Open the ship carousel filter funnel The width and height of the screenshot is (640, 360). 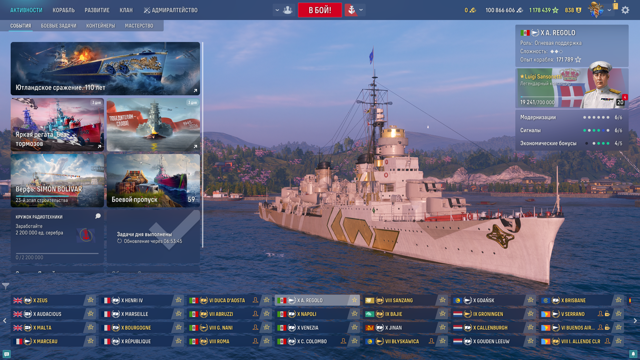(x=5, y=287)
